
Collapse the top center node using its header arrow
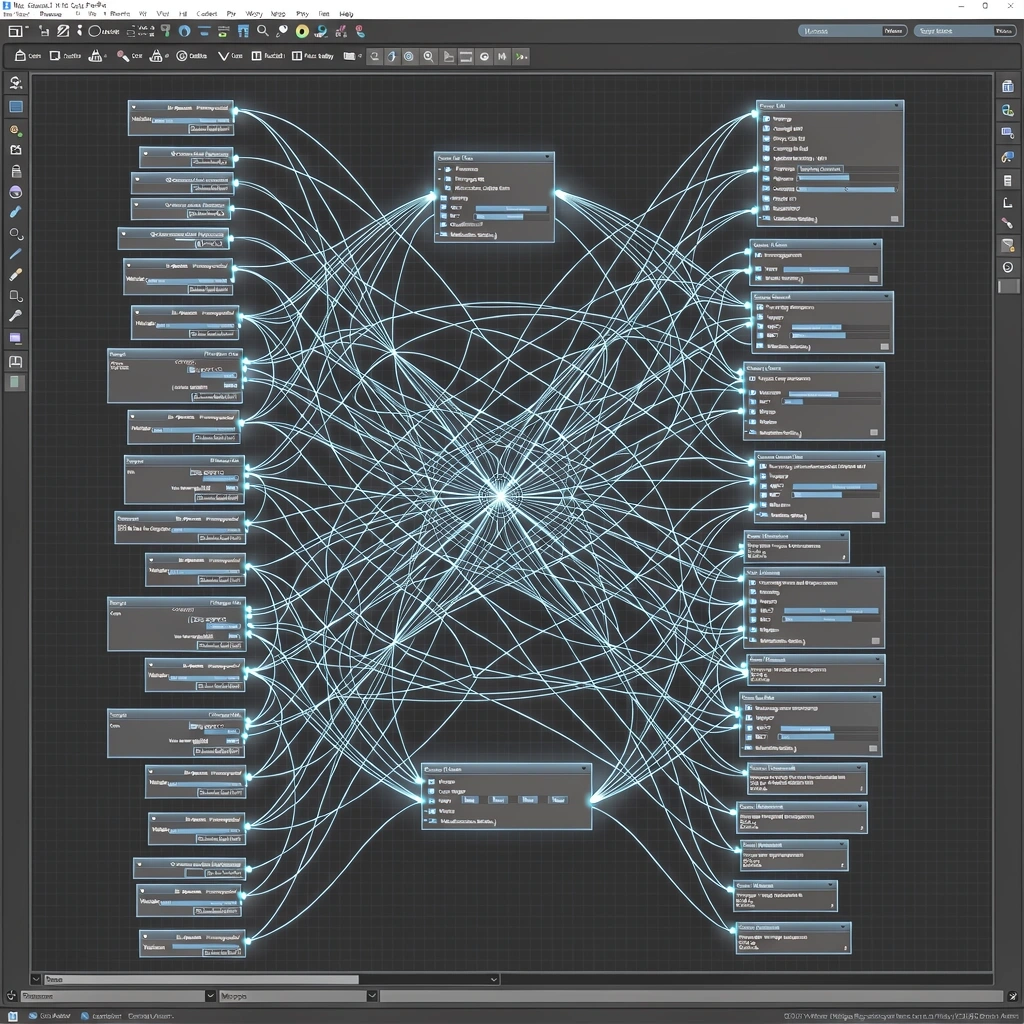point(548,157)
